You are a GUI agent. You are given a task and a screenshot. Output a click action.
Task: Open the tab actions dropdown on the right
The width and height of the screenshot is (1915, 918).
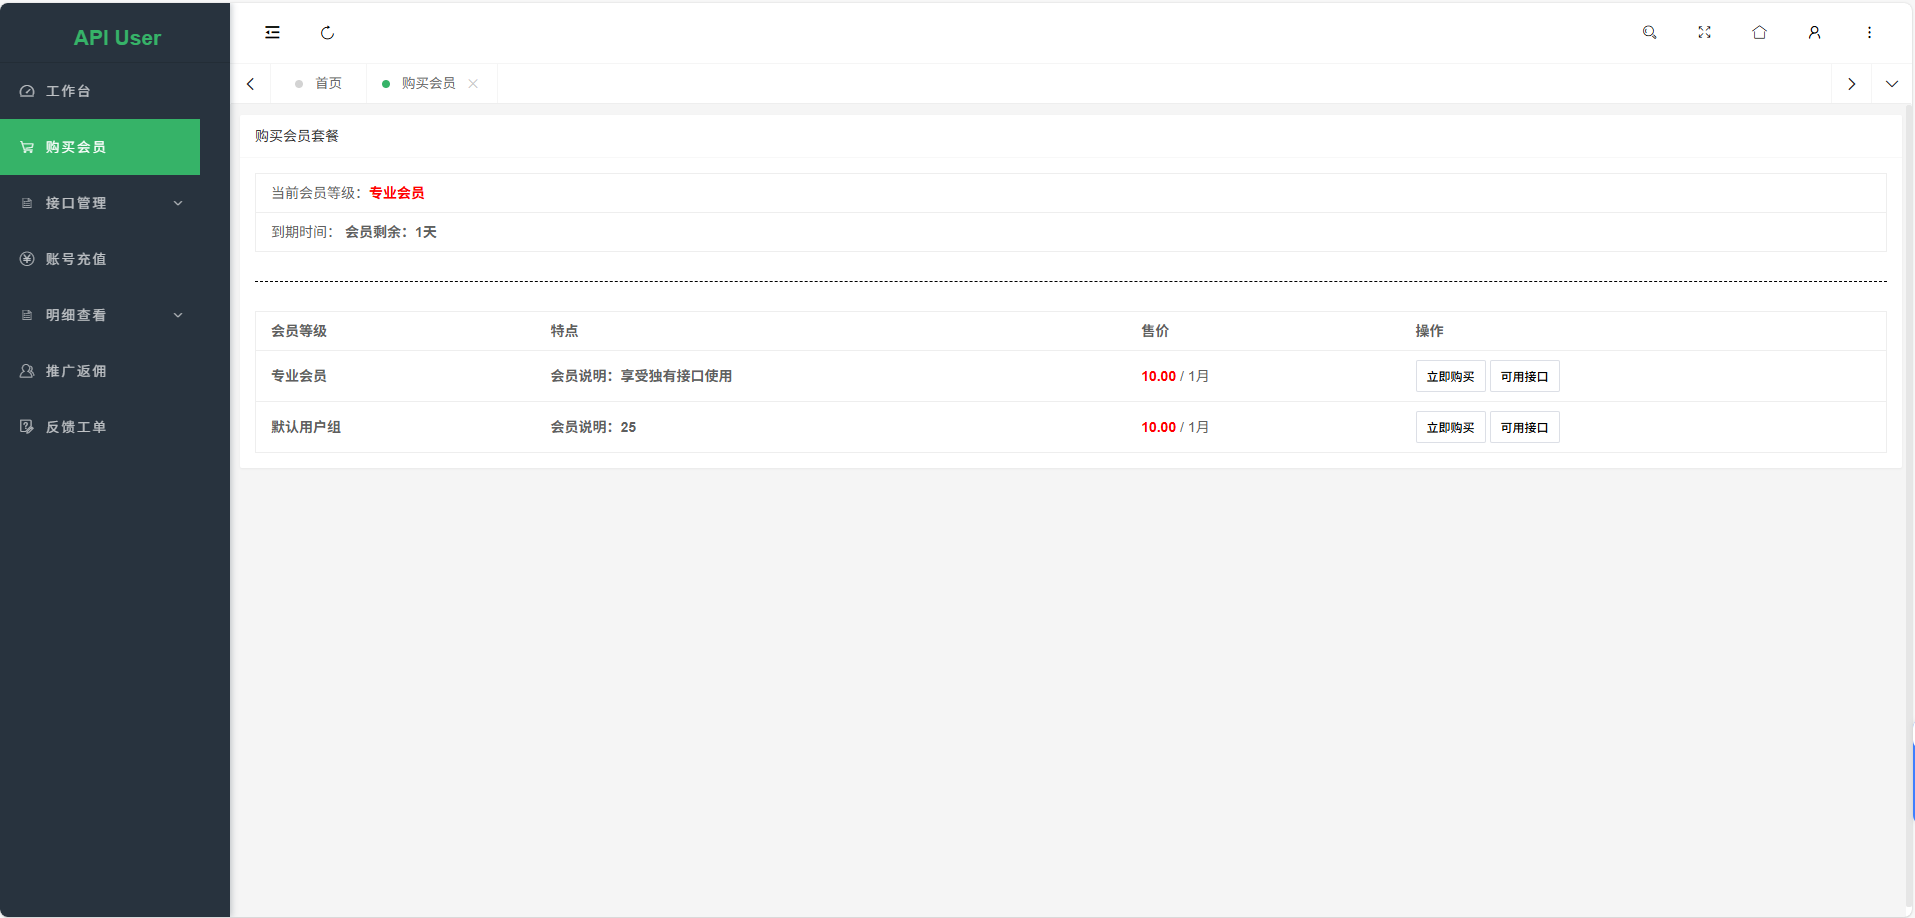coord(1891,83)
